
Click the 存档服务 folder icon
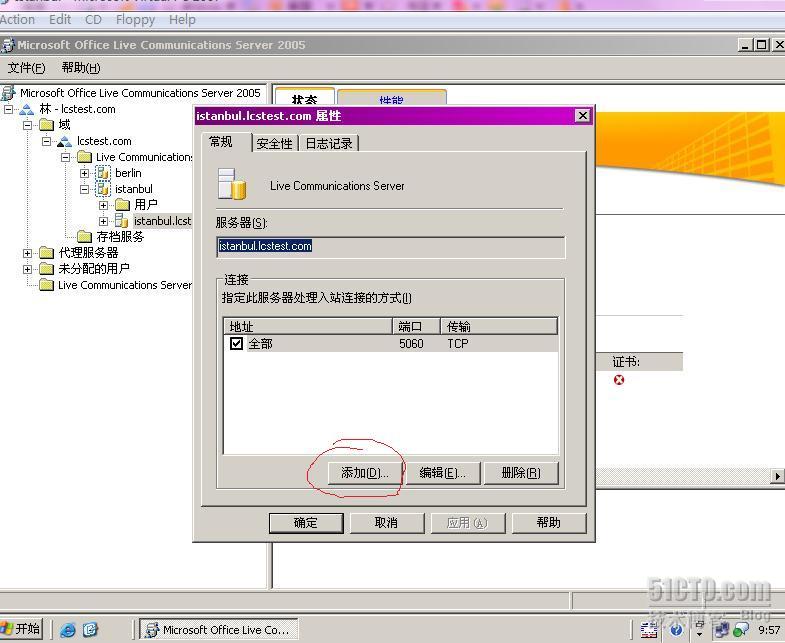pyautogui.click(x=85, y=236)
